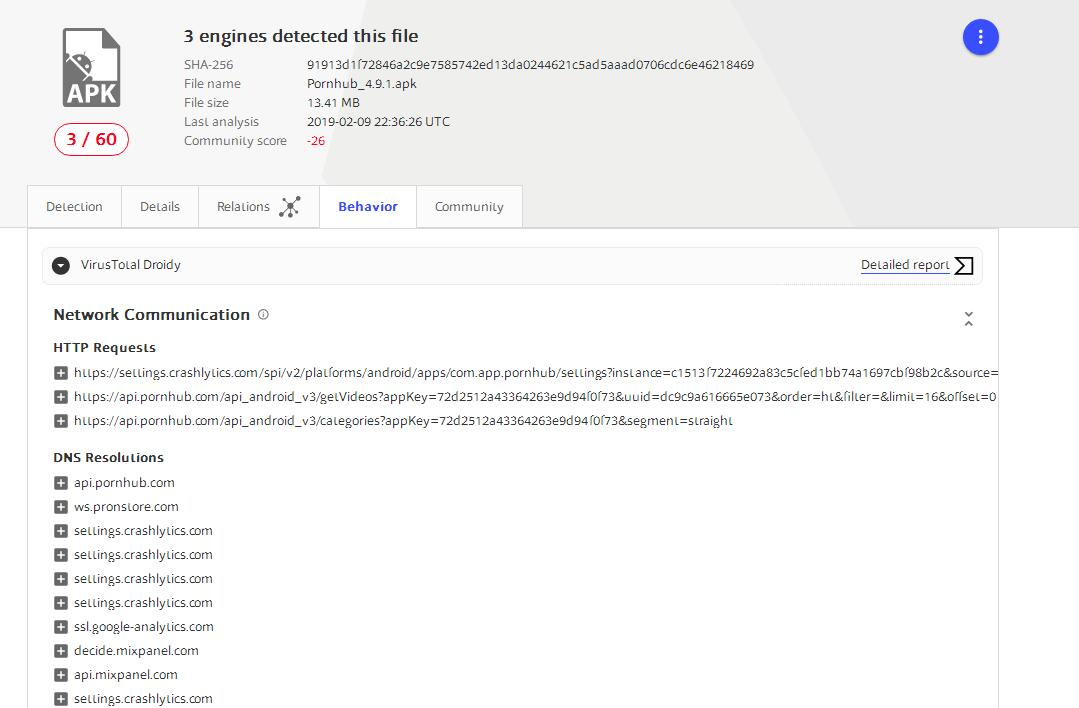The width and height of the screenshot is (1079, 708).
Task: Expand the api.pornhub.com DNS resolution
Action: [x=61, y=483]
